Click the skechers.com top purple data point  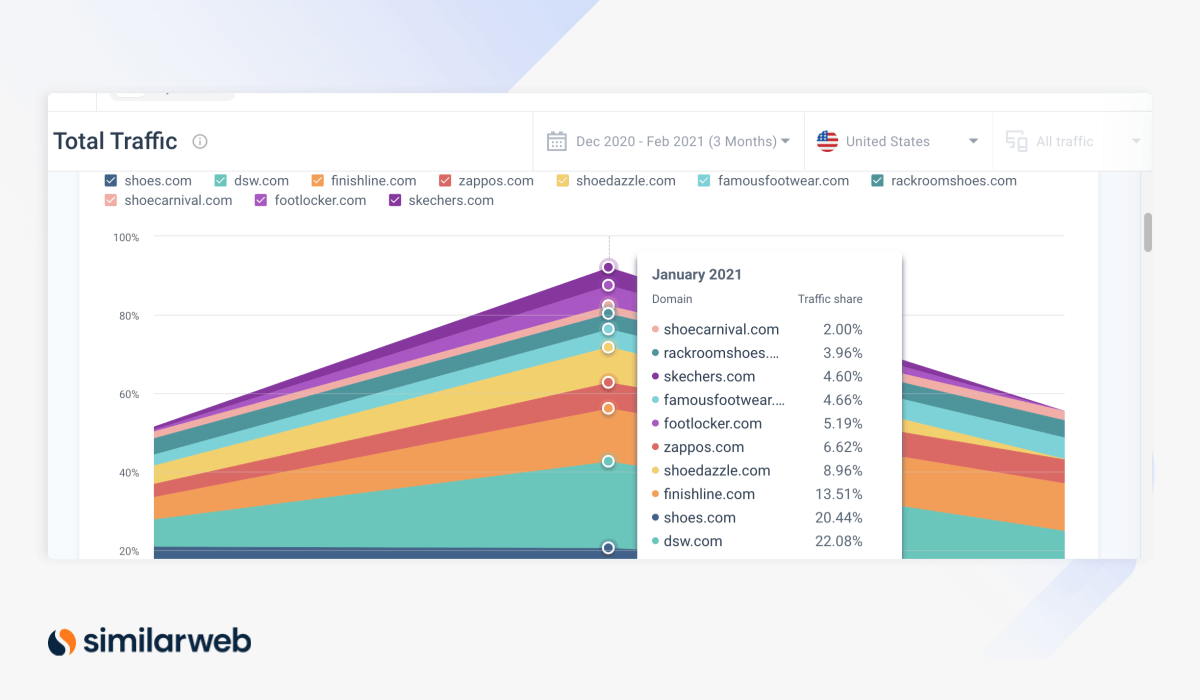(x=608, y=267)
